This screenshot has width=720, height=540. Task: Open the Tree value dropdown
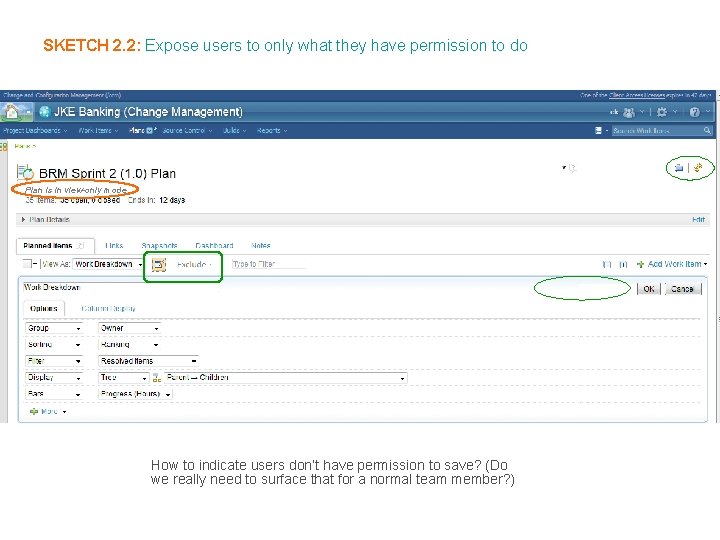[x=124, y=377]
